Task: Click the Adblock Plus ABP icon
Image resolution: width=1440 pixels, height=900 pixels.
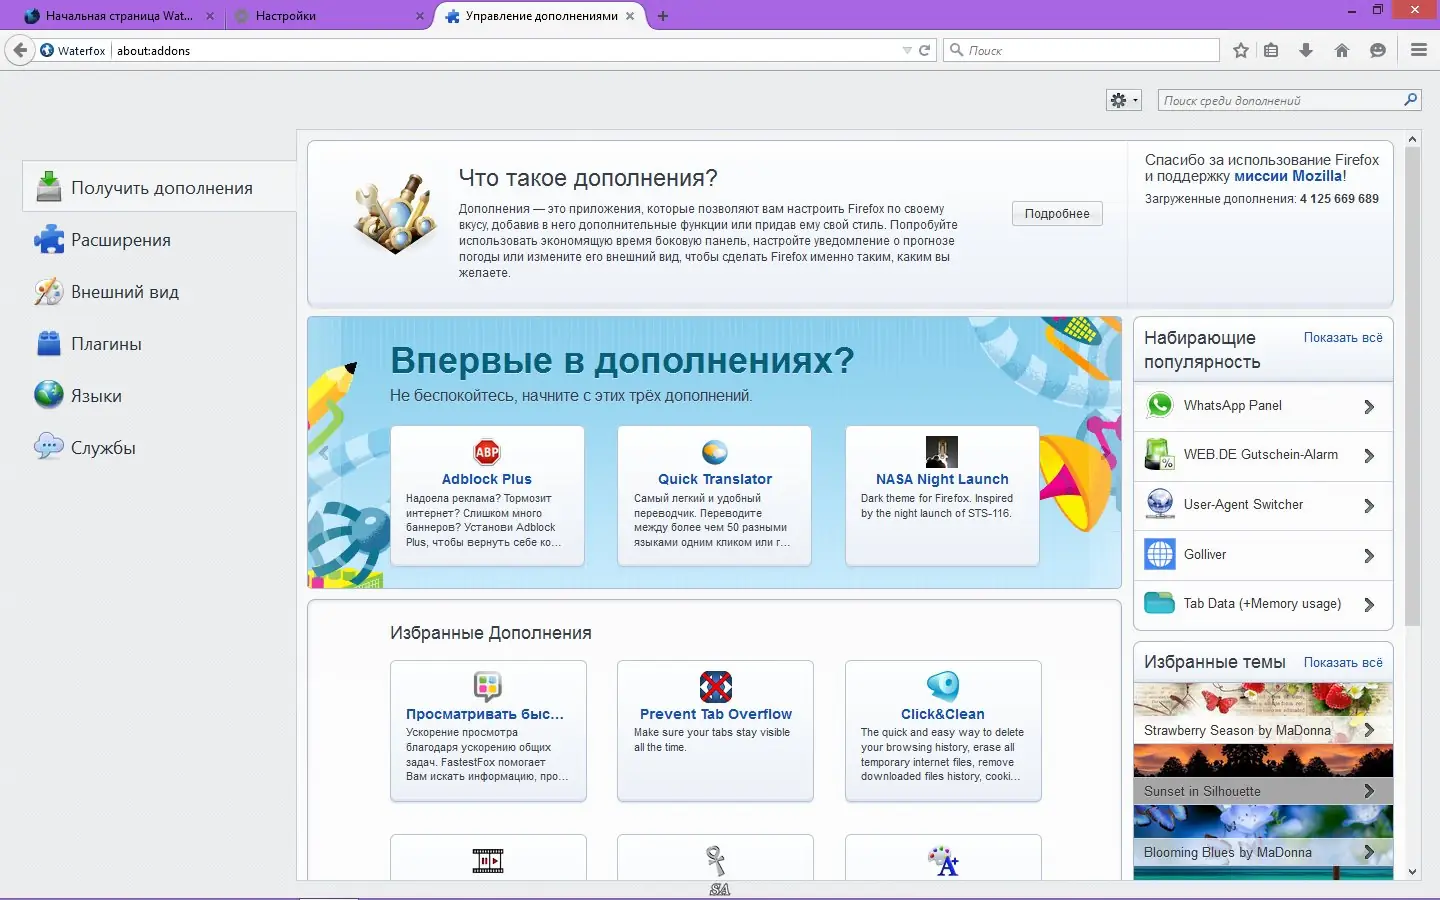Action: (487, 452)
